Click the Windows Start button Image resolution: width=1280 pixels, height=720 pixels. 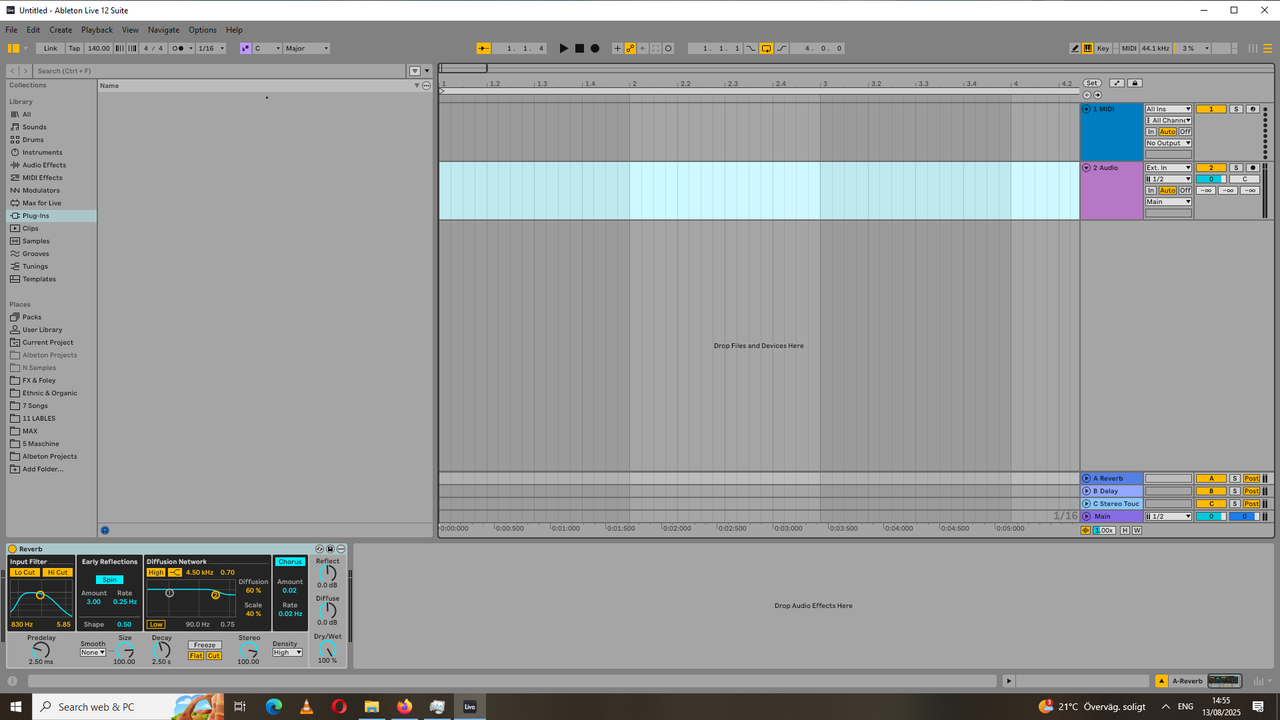pos(16,706)
